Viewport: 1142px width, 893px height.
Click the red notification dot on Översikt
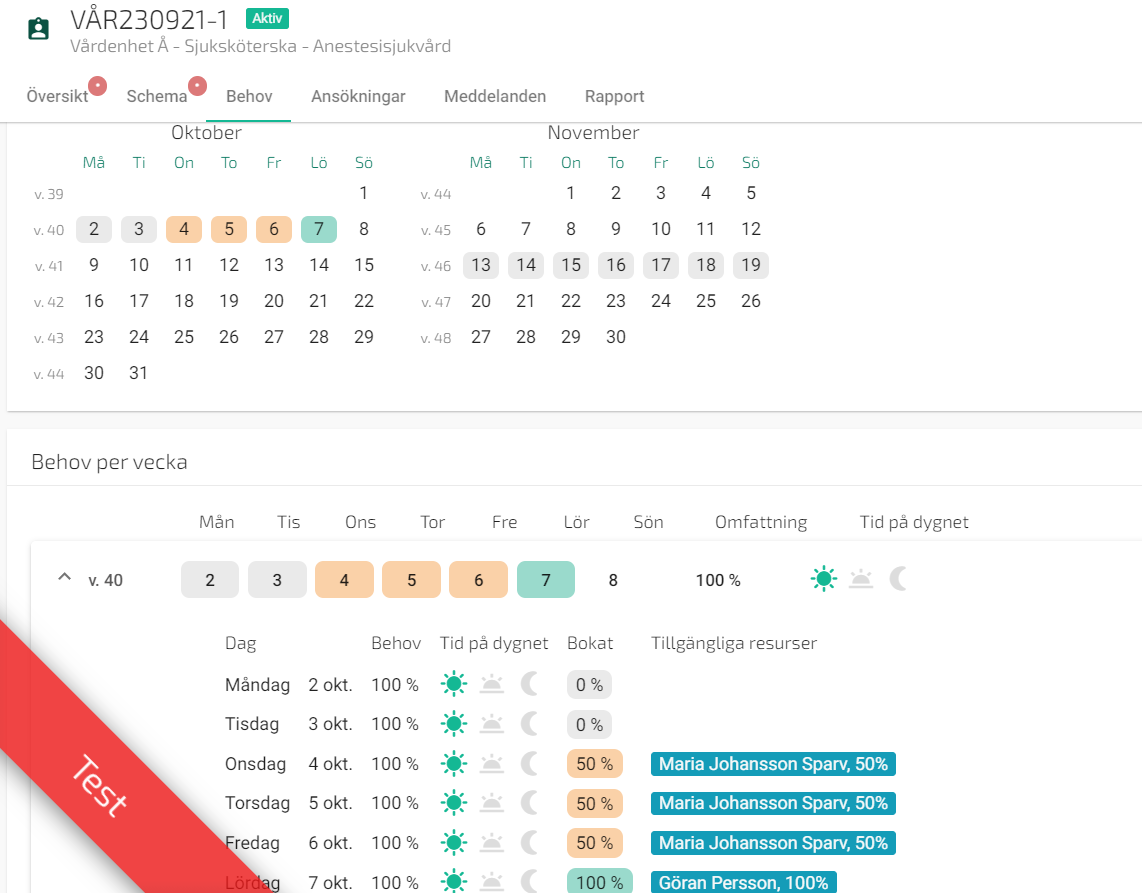coord(98,86)
